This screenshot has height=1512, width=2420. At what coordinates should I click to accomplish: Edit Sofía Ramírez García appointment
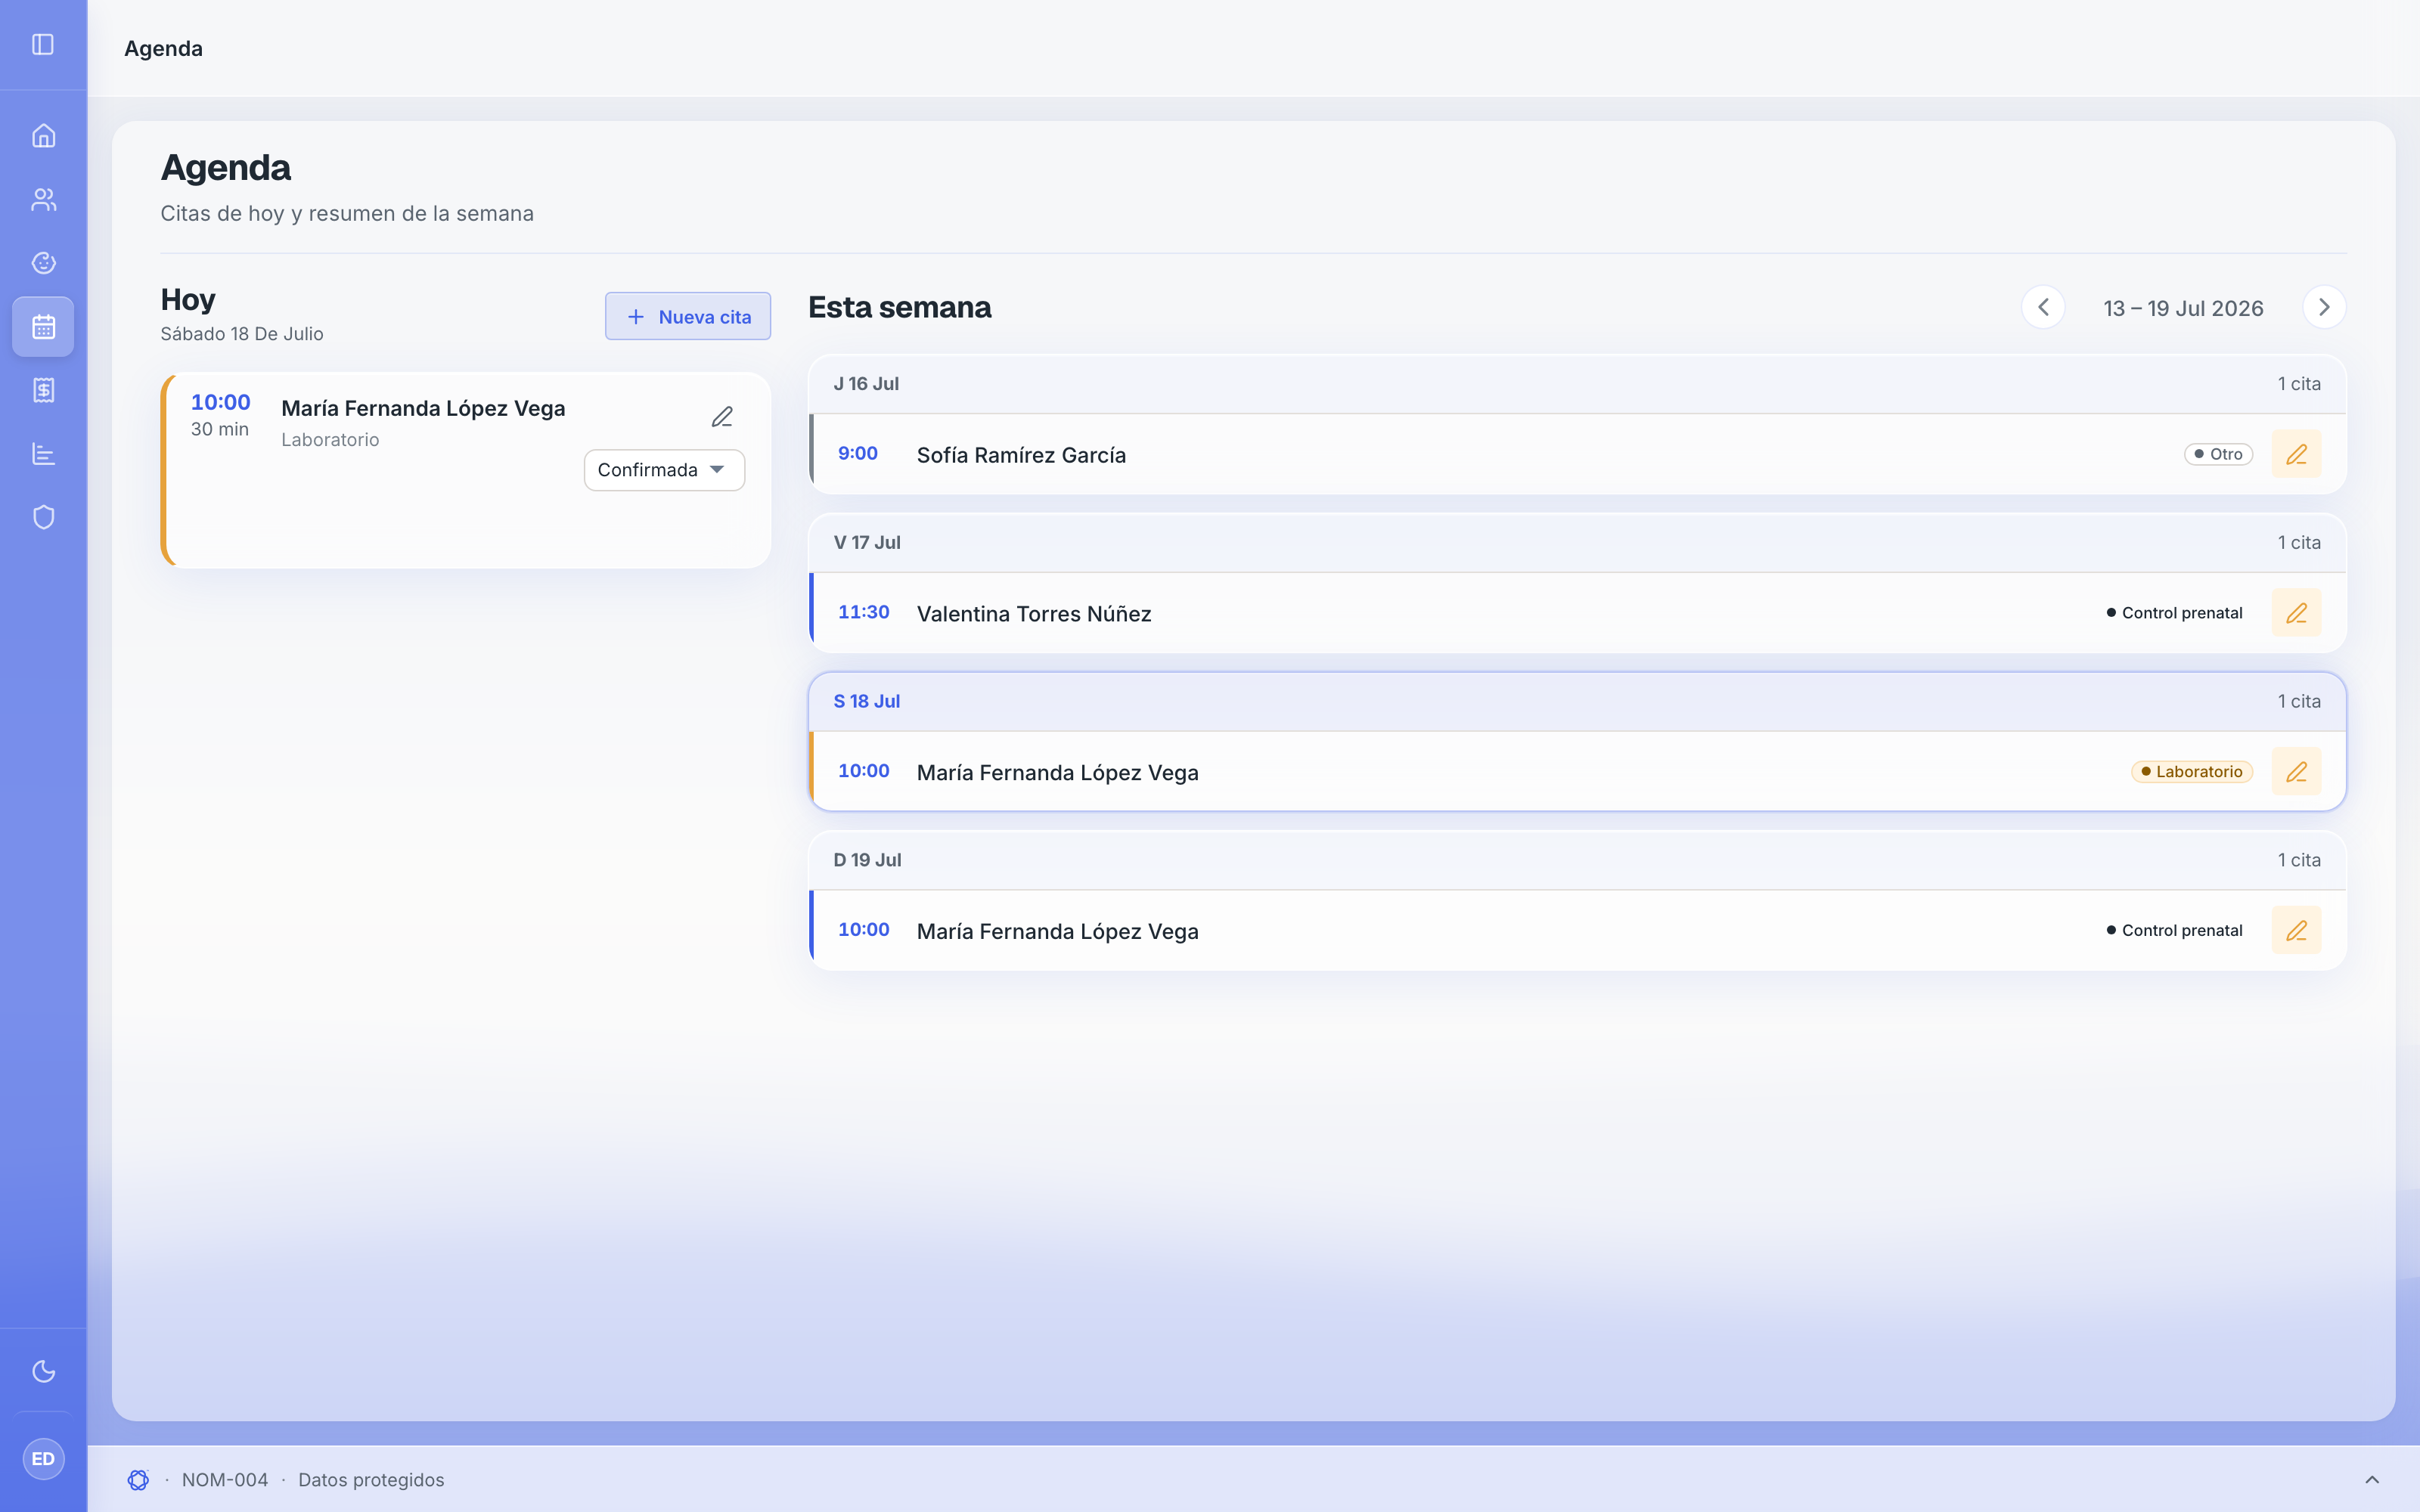tap(2296, 454)
